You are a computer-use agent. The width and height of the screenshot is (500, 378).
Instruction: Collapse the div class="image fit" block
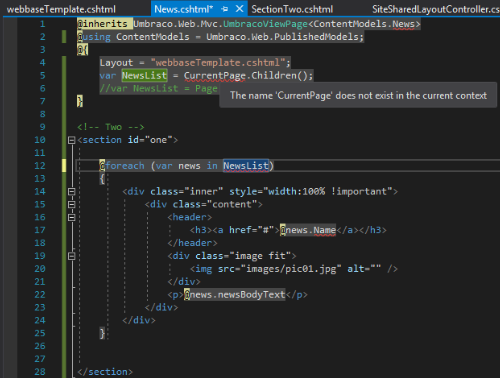[71, 256]
